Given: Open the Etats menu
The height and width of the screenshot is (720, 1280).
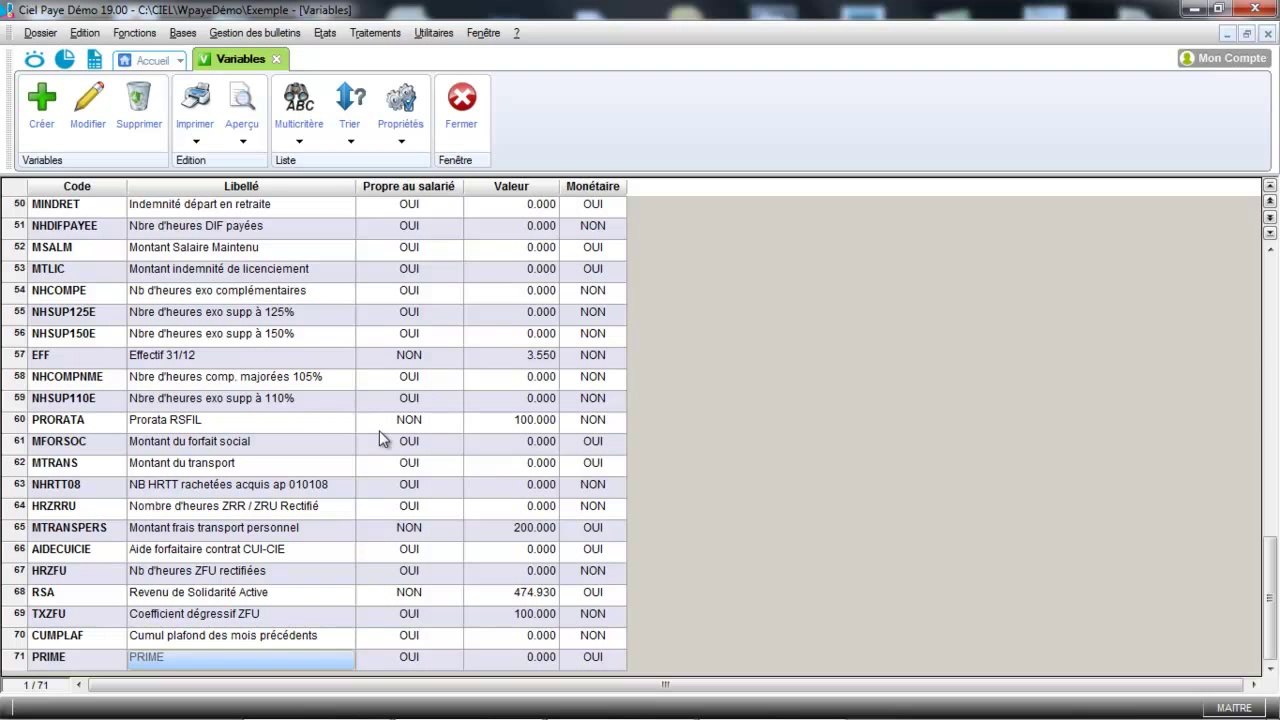Looking at the screenshot, I should point(325,33).
